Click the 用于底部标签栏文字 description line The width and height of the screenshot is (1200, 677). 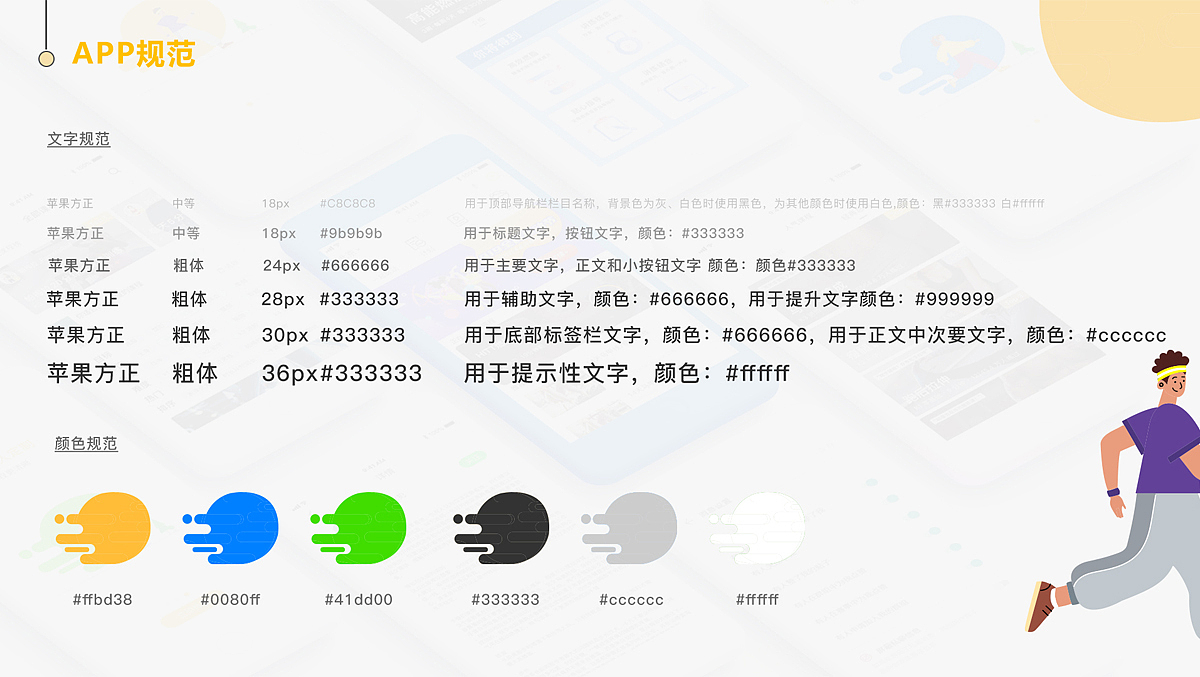click(x=815, y=335)
